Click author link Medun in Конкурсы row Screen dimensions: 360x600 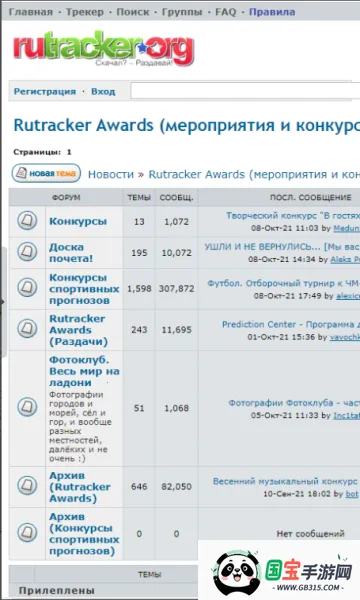[x=346, y=228]
